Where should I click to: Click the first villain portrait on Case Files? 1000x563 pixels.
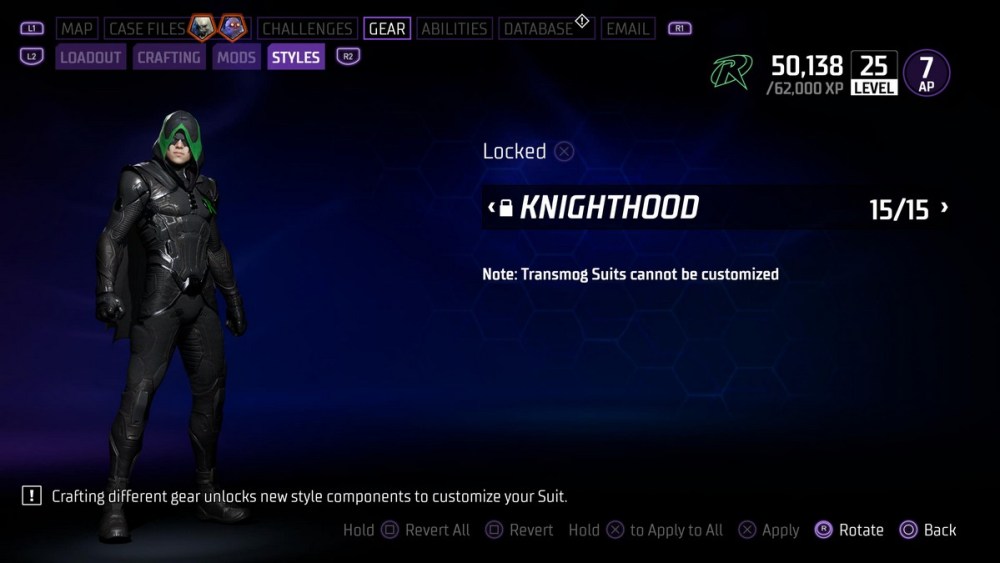coord(202,27)
